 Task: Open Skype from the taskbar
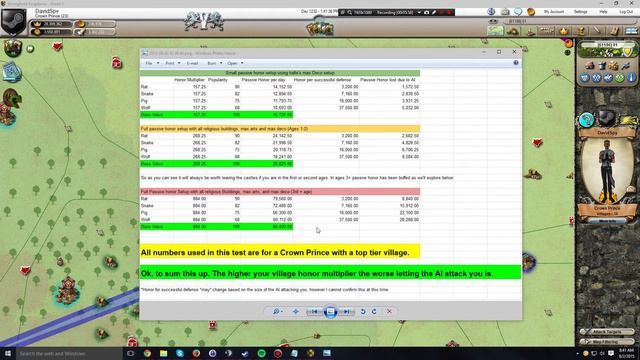pos(180,353)
